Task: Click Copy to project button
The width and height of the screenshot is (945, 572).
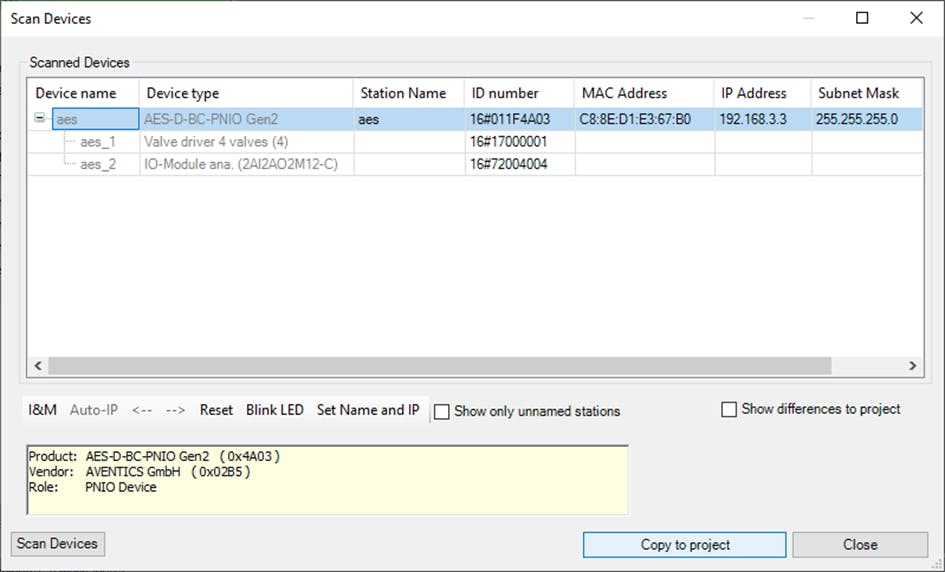Action: tap(685, 545)
